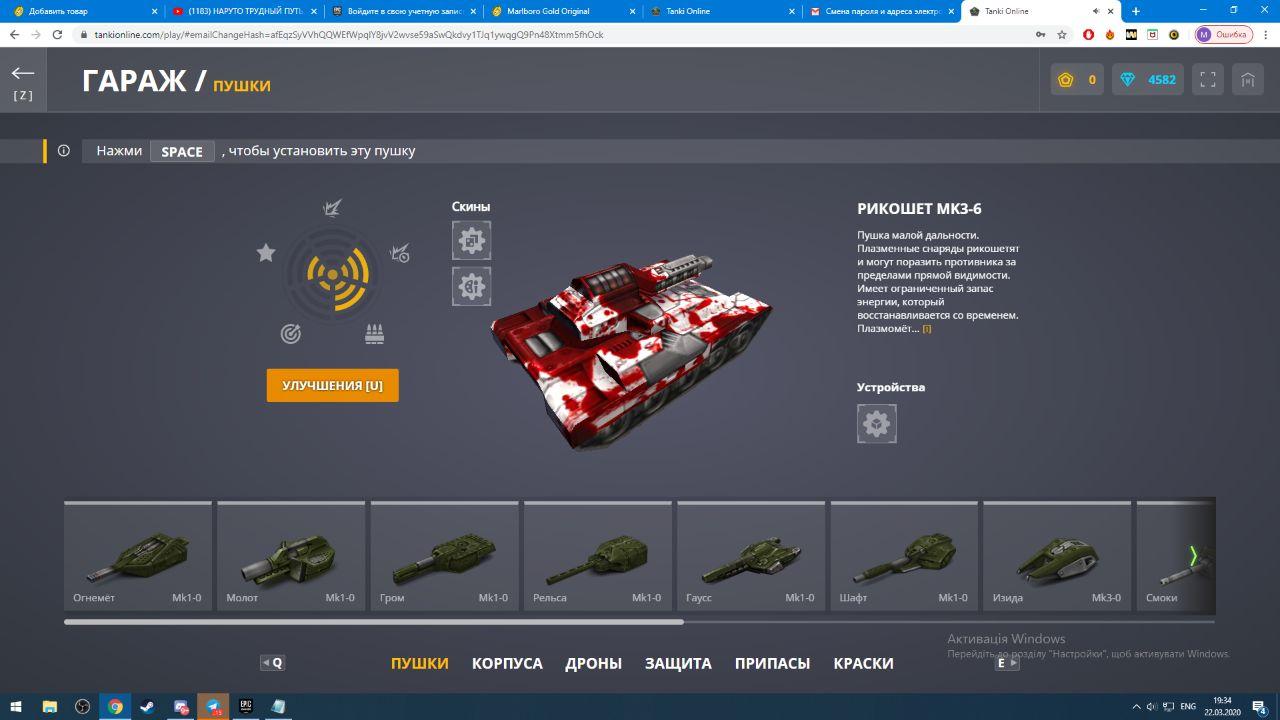
Task: Open the Chrome profile Ошибка button
Action: tap(1224, 34)
